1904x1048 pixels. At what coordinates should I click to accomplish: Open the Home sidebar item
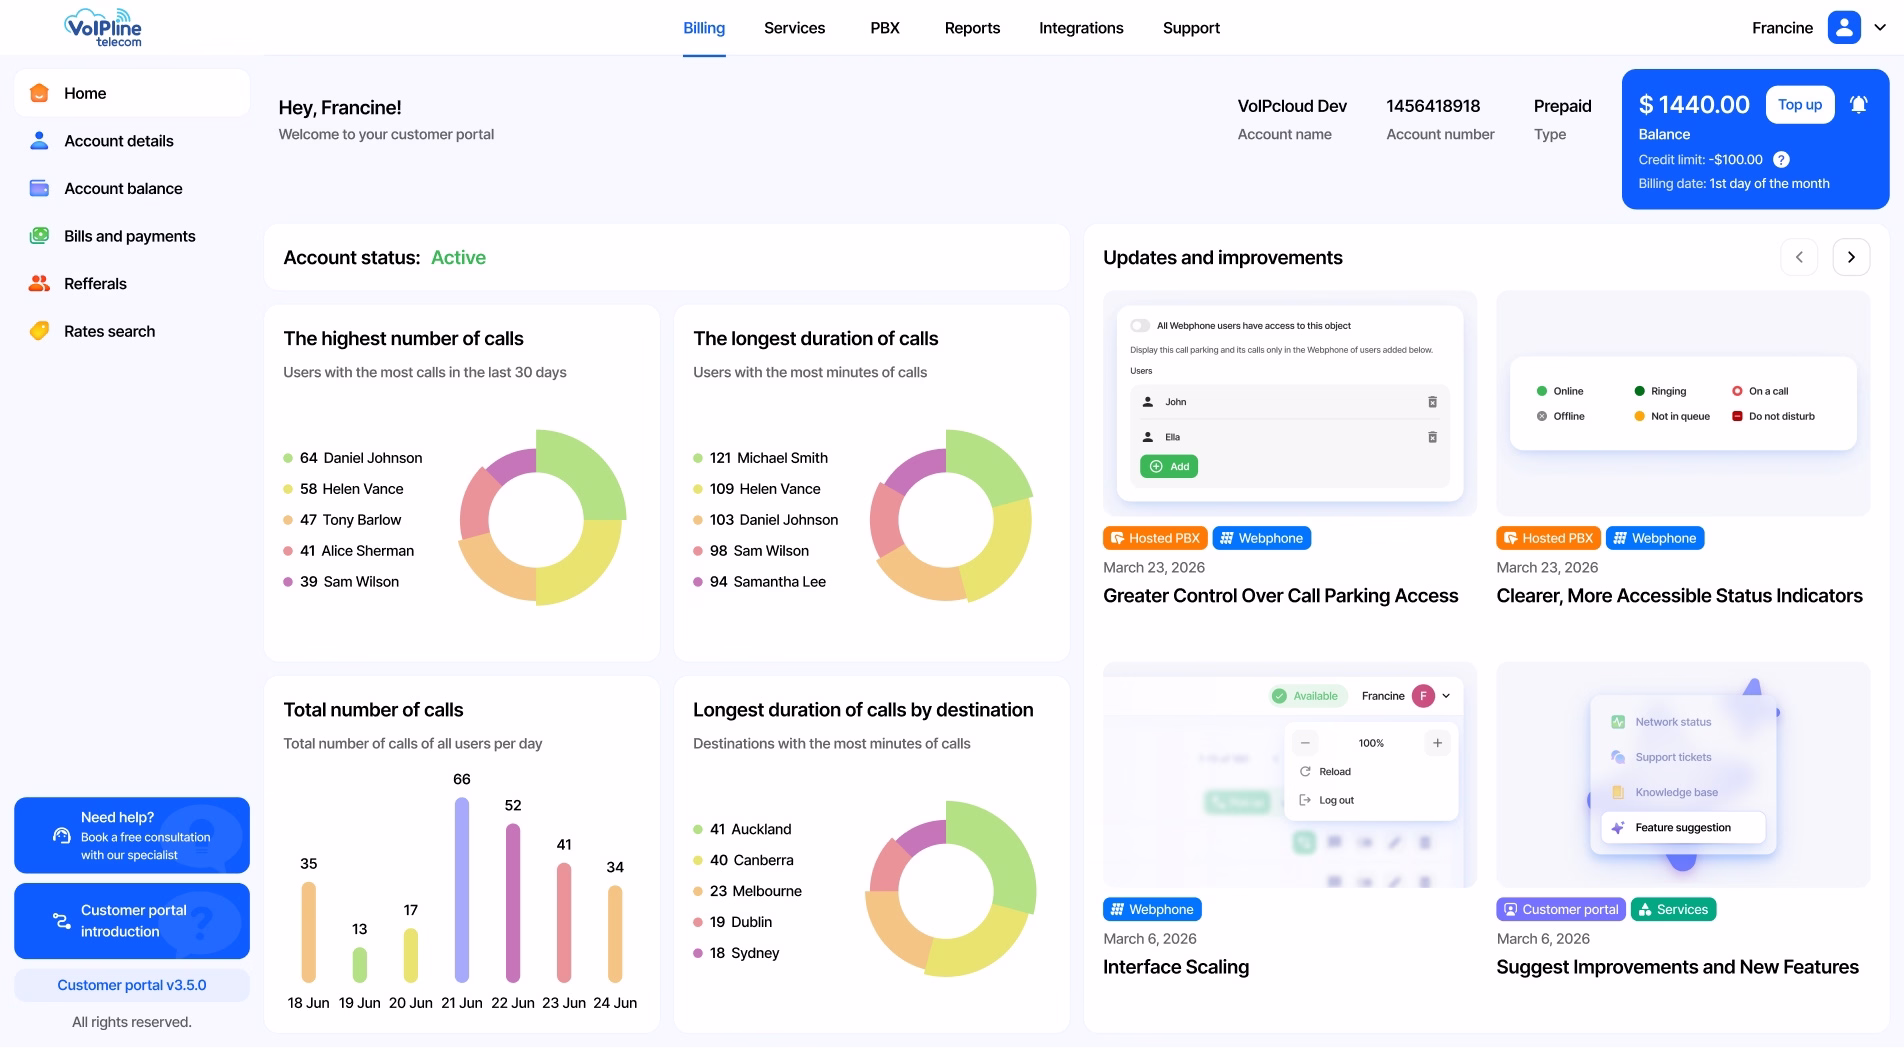click(x=131, y=93)
